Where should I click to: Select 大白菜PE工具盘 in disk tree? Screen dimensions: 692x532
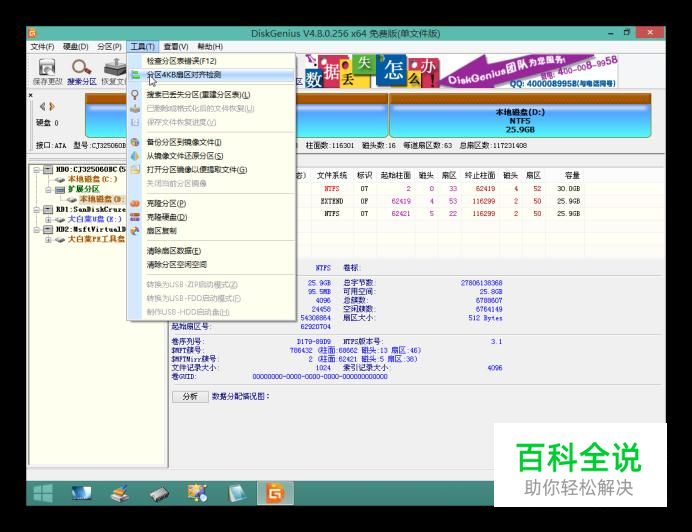pyautogui.click(x=96, y=240)
